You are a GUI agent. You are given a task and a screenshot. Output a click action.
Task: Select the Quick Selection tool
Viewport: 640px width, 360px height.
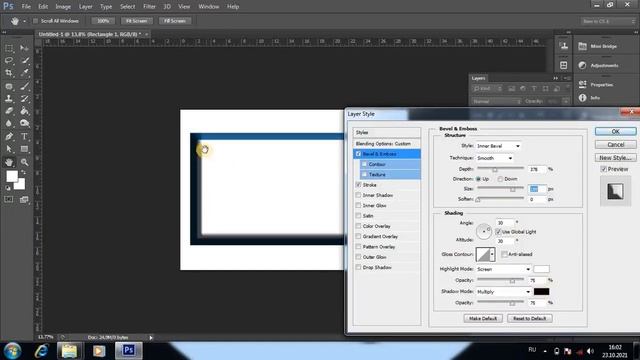[x=24, y=60]
